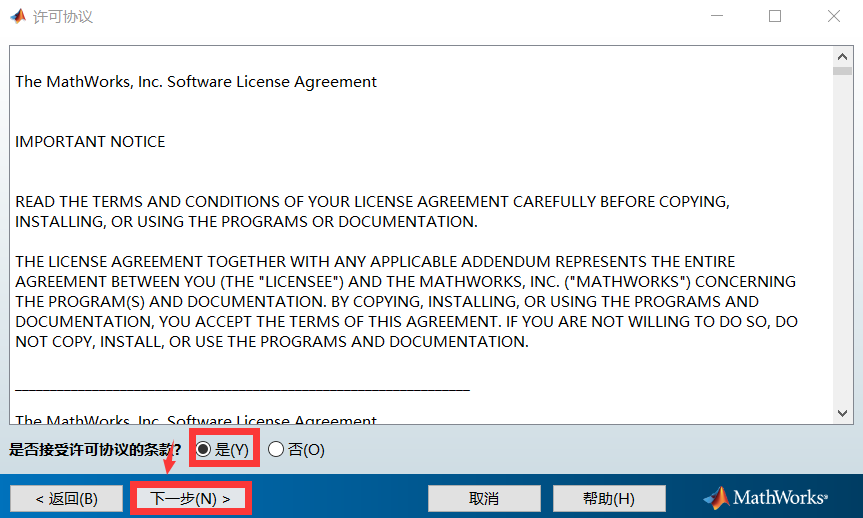Open help via the 帮助(H) button
863x518 pixels.
tap(609, 499)
